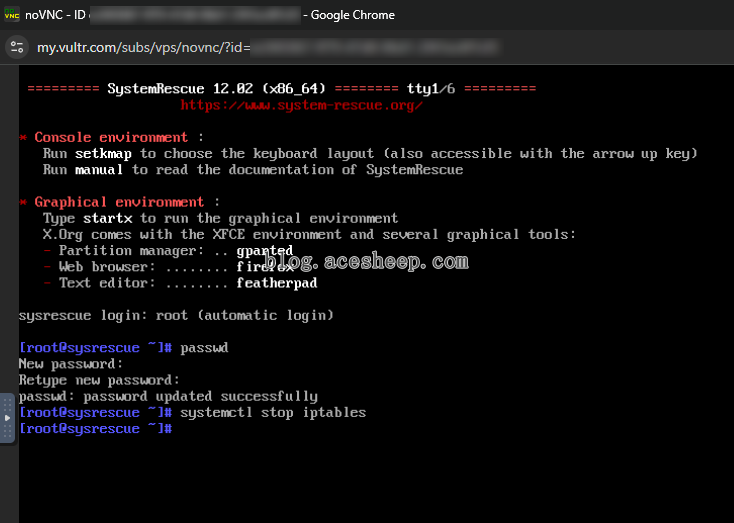Click the featherpad text editor entry

[277, 283]
